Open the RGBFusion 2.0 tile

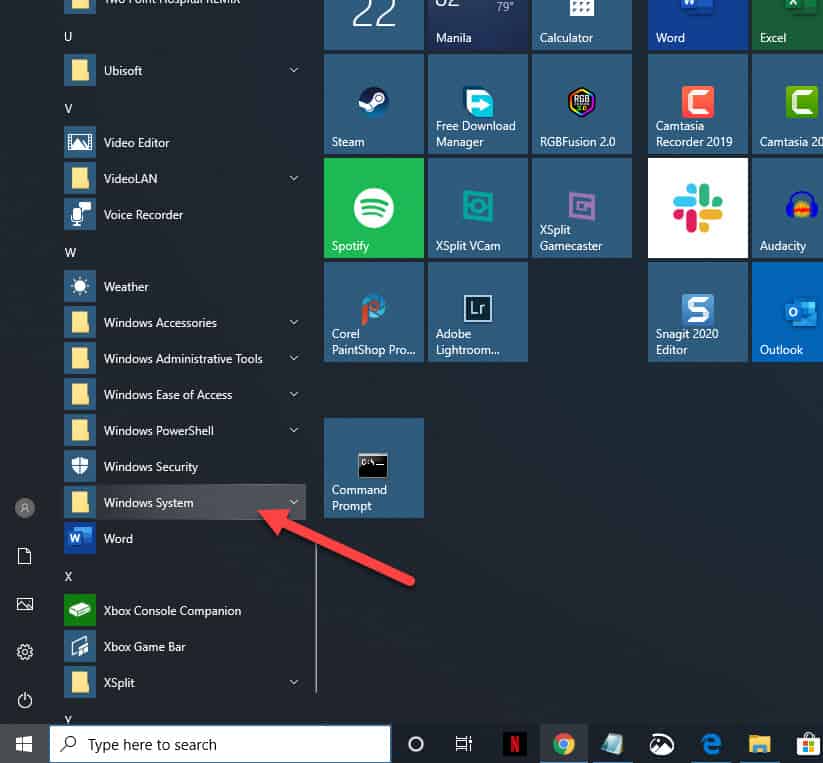[582, 104]
